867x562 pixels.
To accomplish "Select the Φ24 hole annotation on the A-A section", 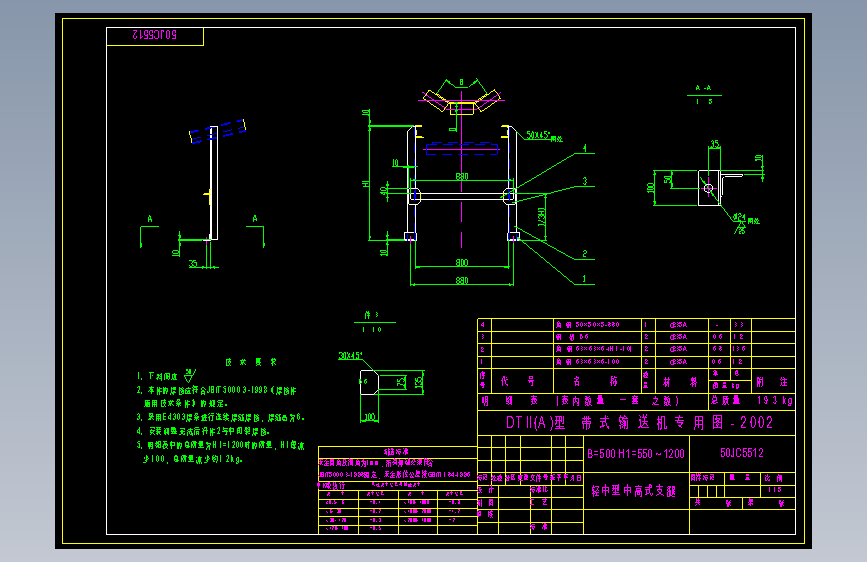I will tap(740, 217).
